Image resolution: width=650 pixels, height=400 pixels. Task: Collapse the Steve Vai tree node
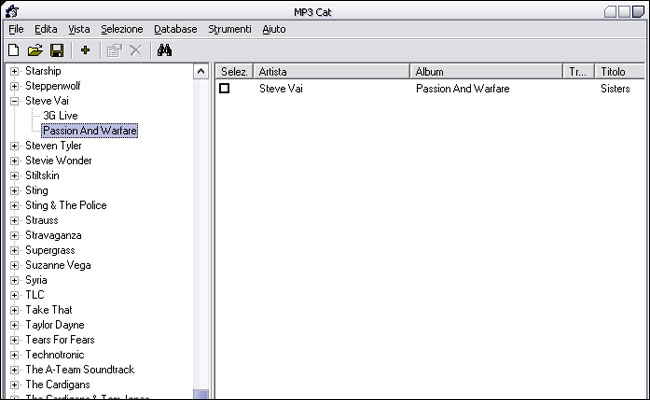coord(14,101)
